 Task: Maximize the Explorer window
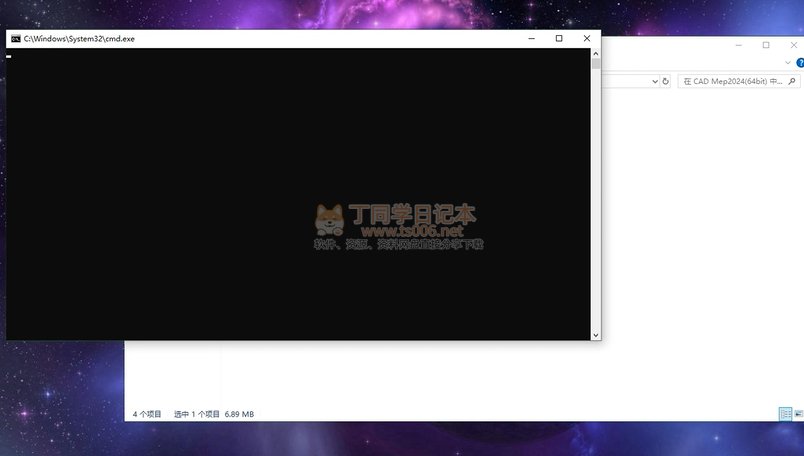[x=766, y=45]
